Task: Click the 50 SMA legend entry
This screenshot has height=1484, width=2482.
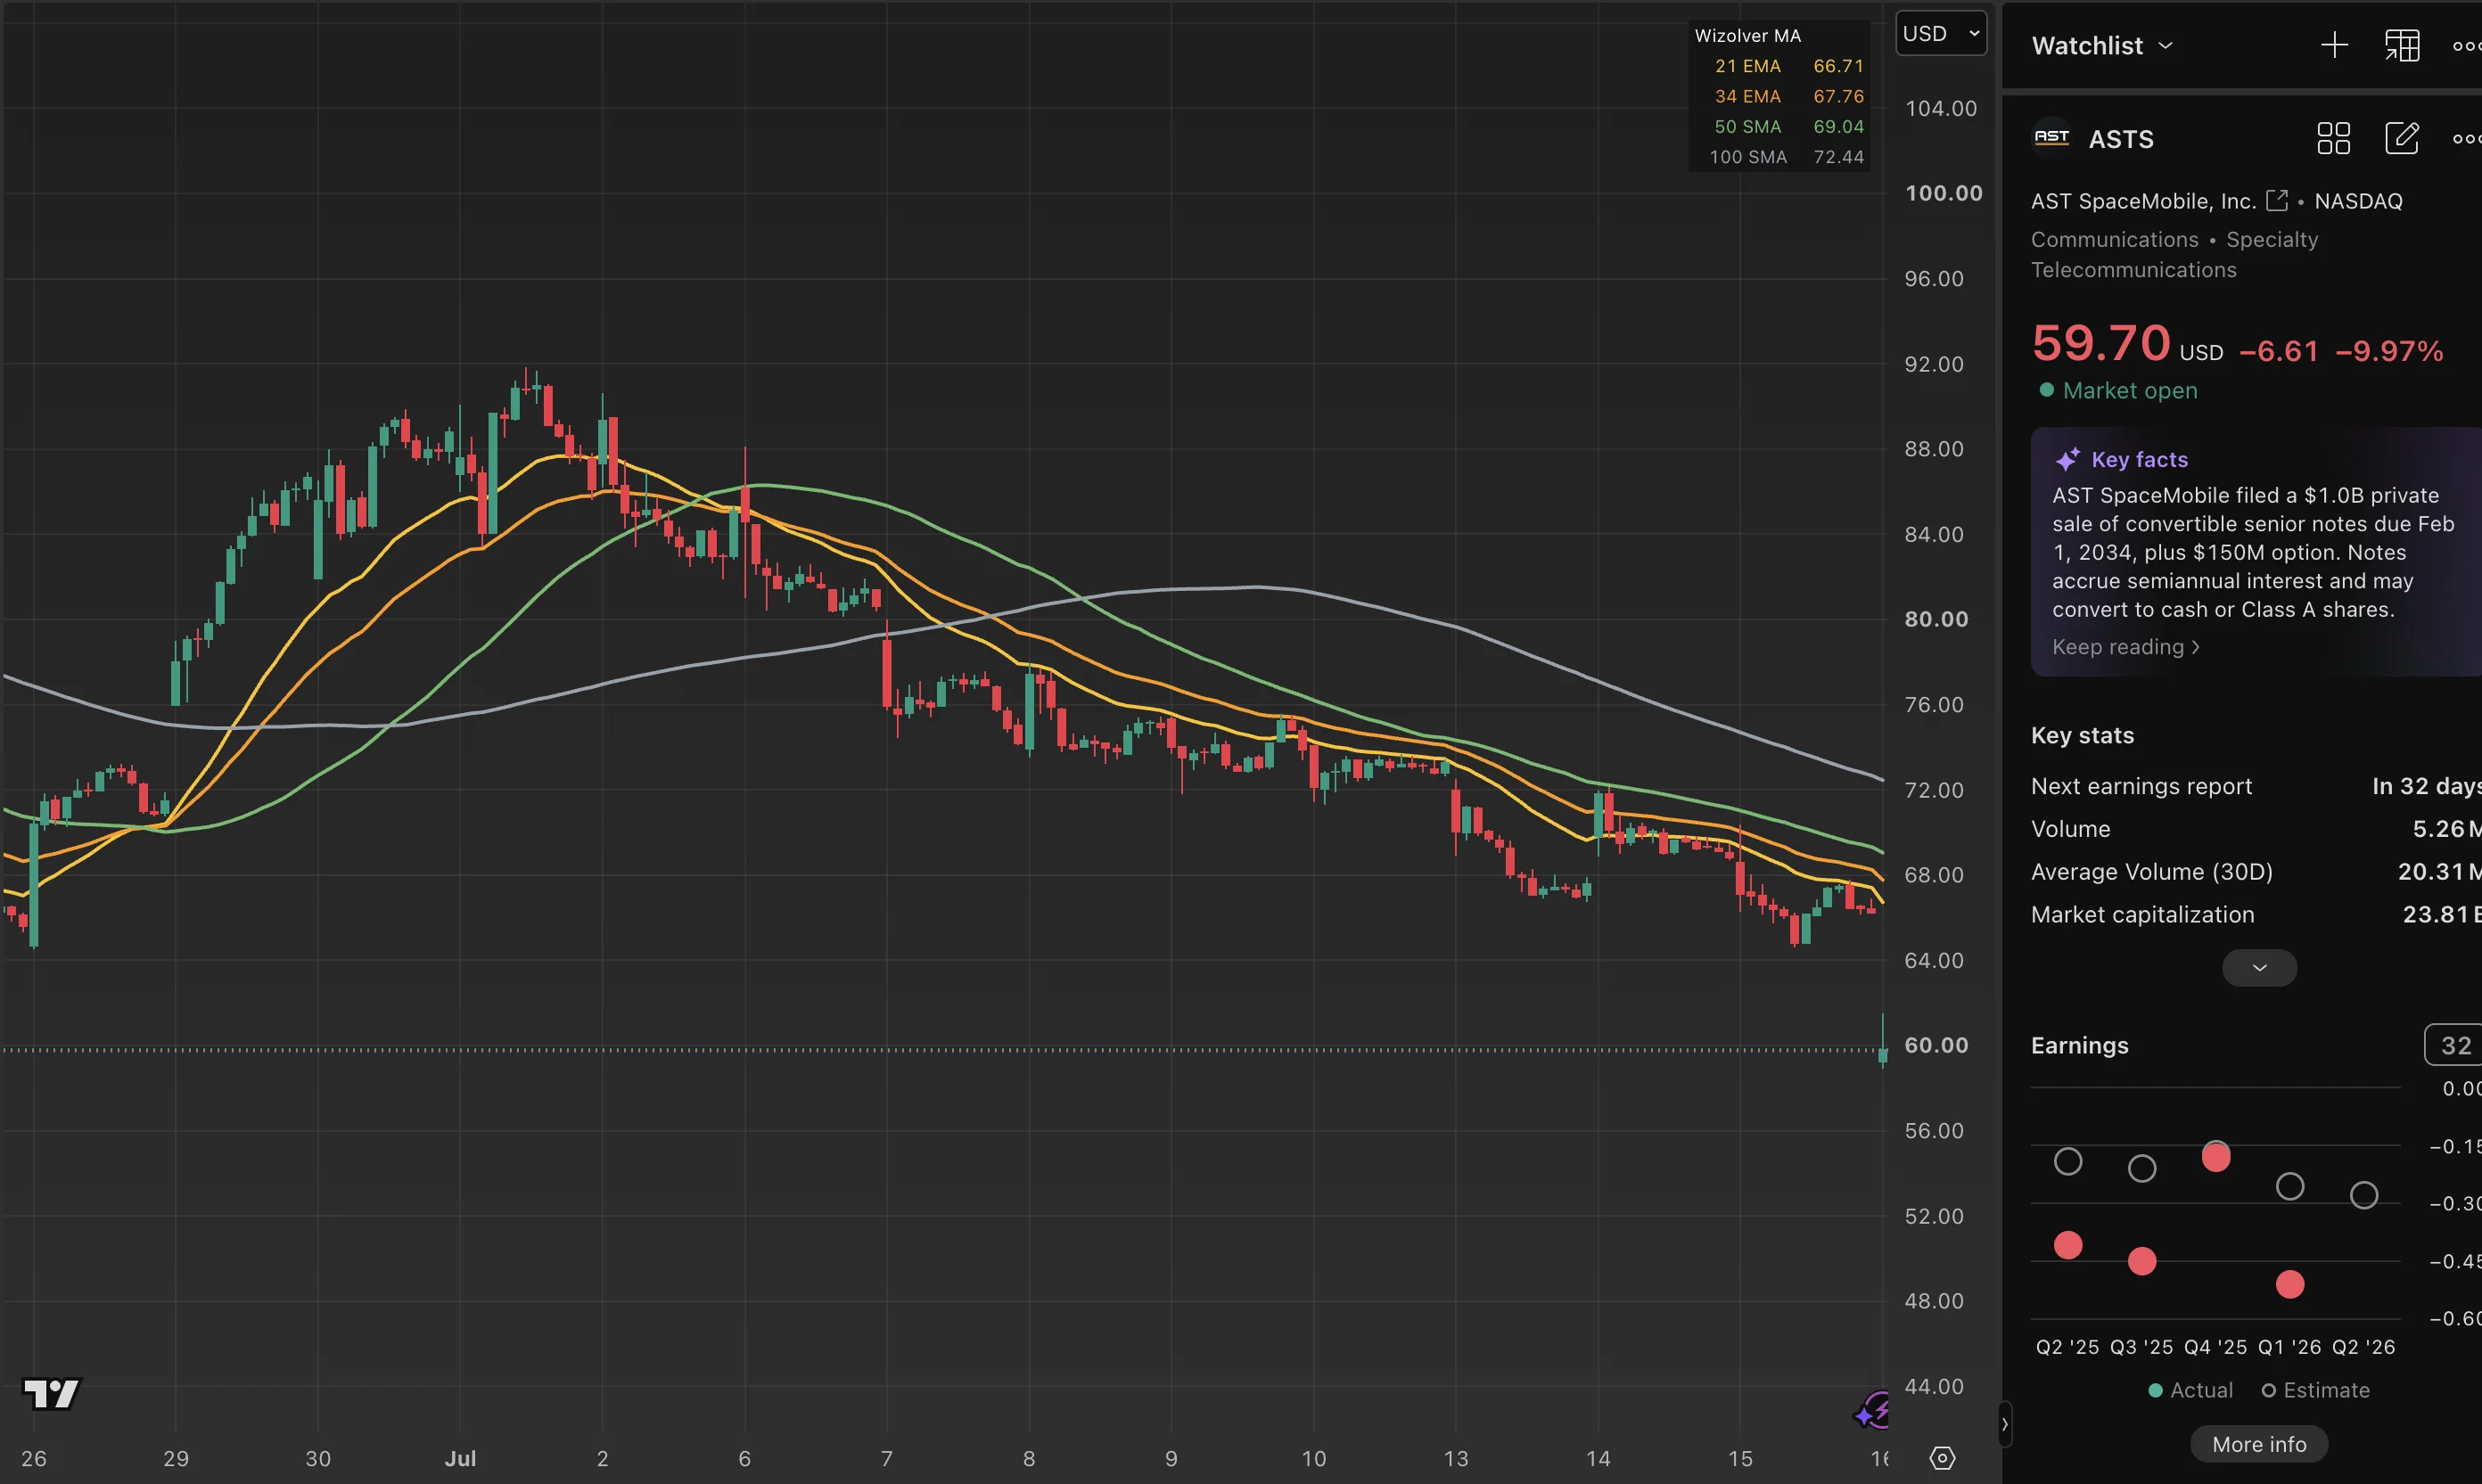Action: point(1788,126)
